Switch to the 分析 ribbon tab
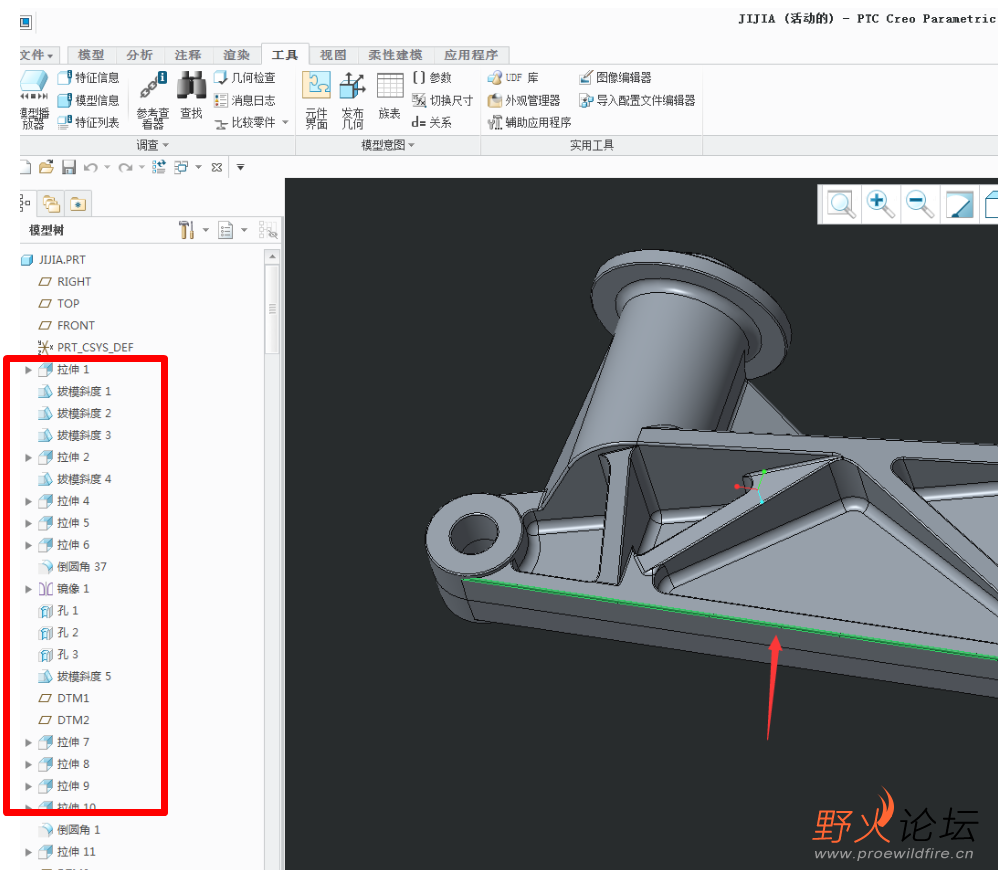998x870 pixels. pos(140,55)
